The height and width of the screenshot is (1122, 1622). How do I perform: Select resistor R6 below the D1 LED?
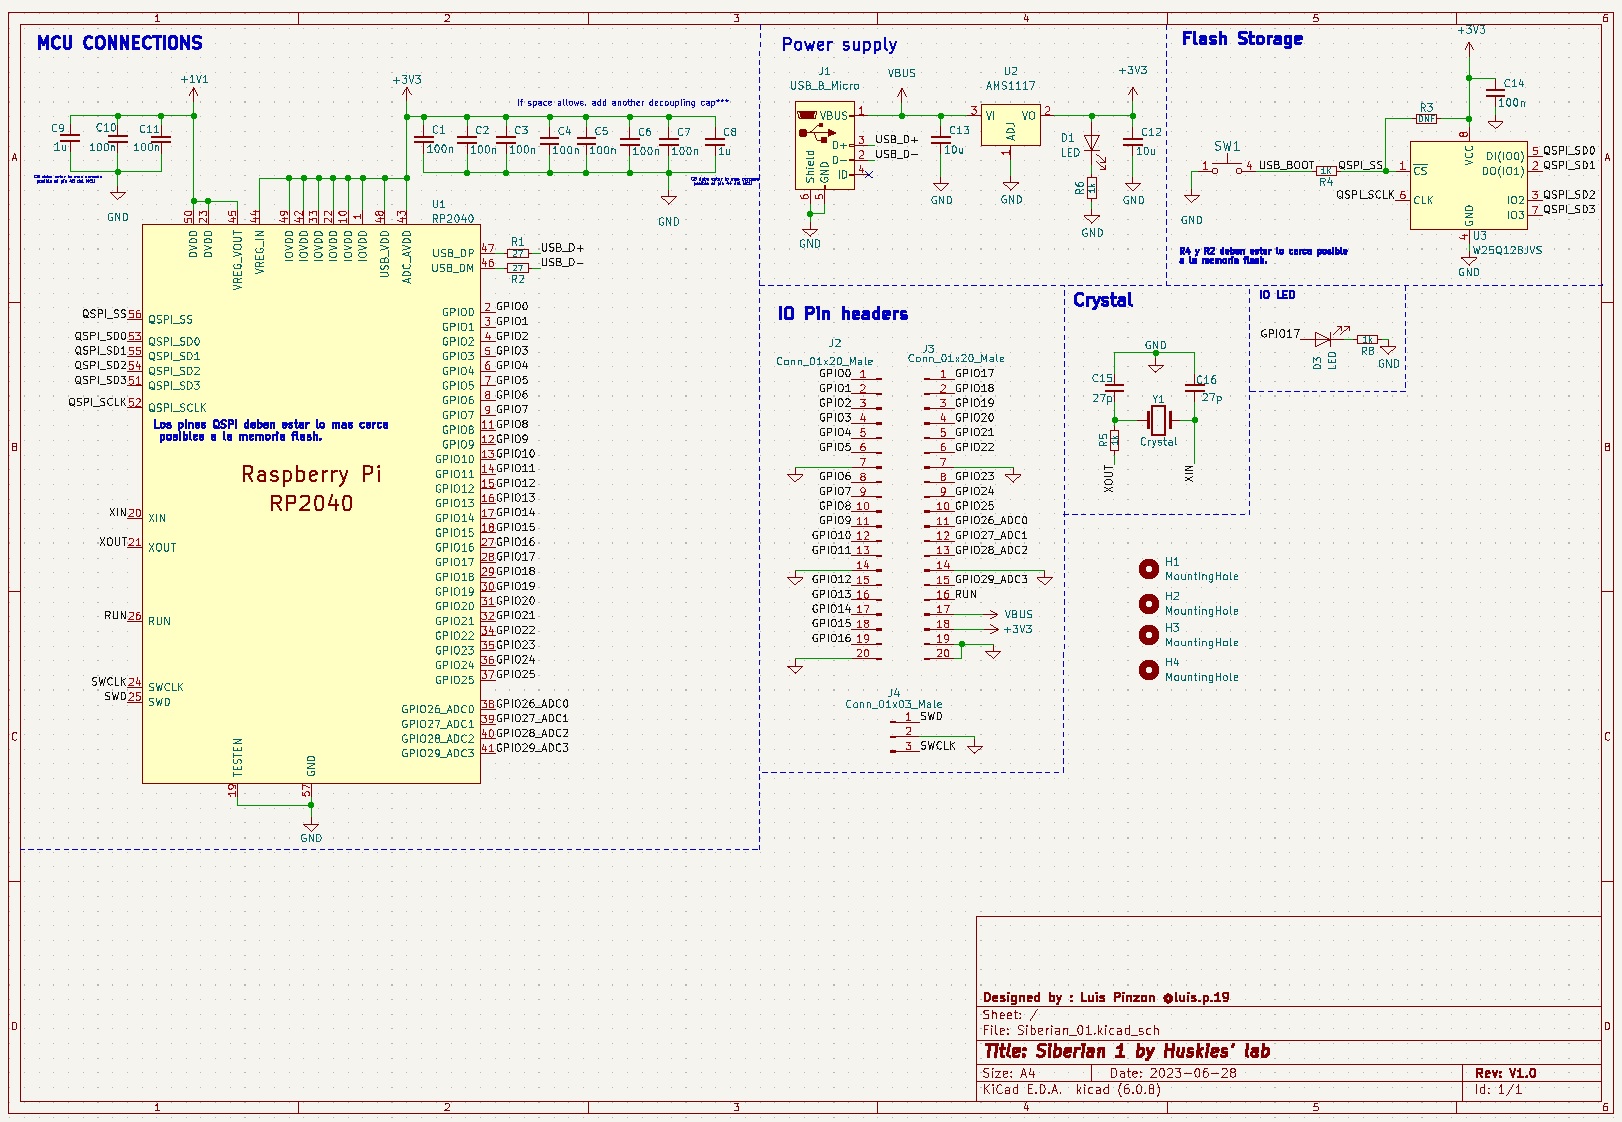(1092, 186)
